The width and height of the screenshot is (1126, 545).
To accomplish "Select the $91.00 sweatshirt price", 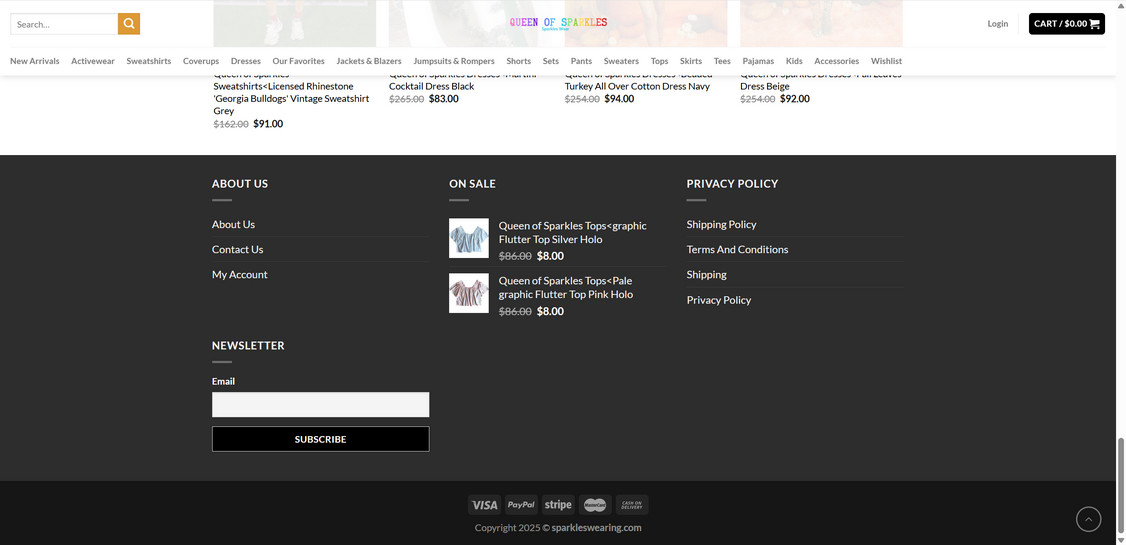I will pyautogui.click(x=268, y=124).
